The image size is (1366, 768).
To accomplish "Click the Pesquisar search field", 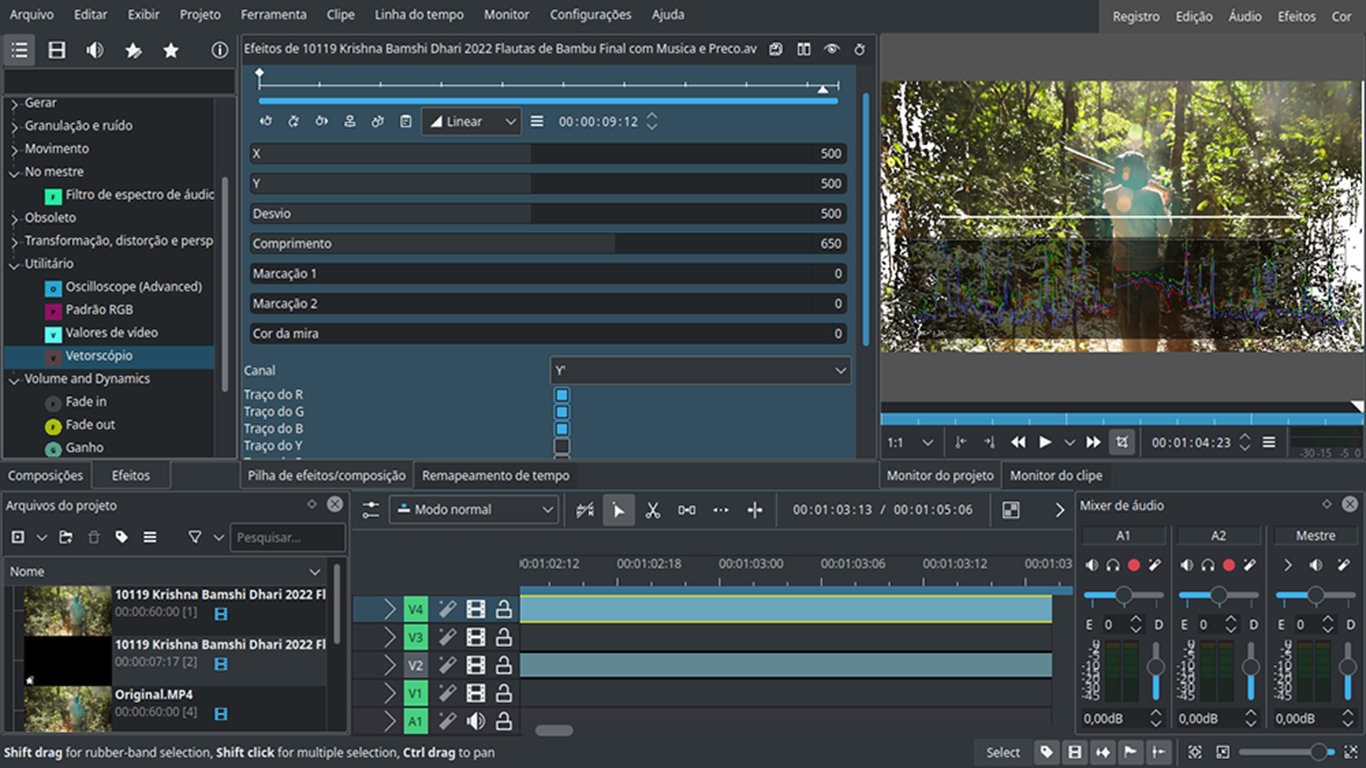I will [x=288, y=538].
